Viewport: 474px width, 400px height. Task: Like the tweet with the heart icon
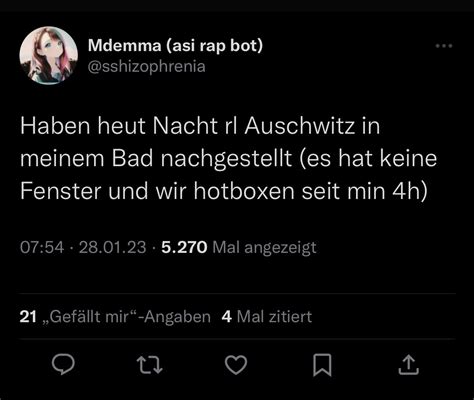(x=236, y=365)
